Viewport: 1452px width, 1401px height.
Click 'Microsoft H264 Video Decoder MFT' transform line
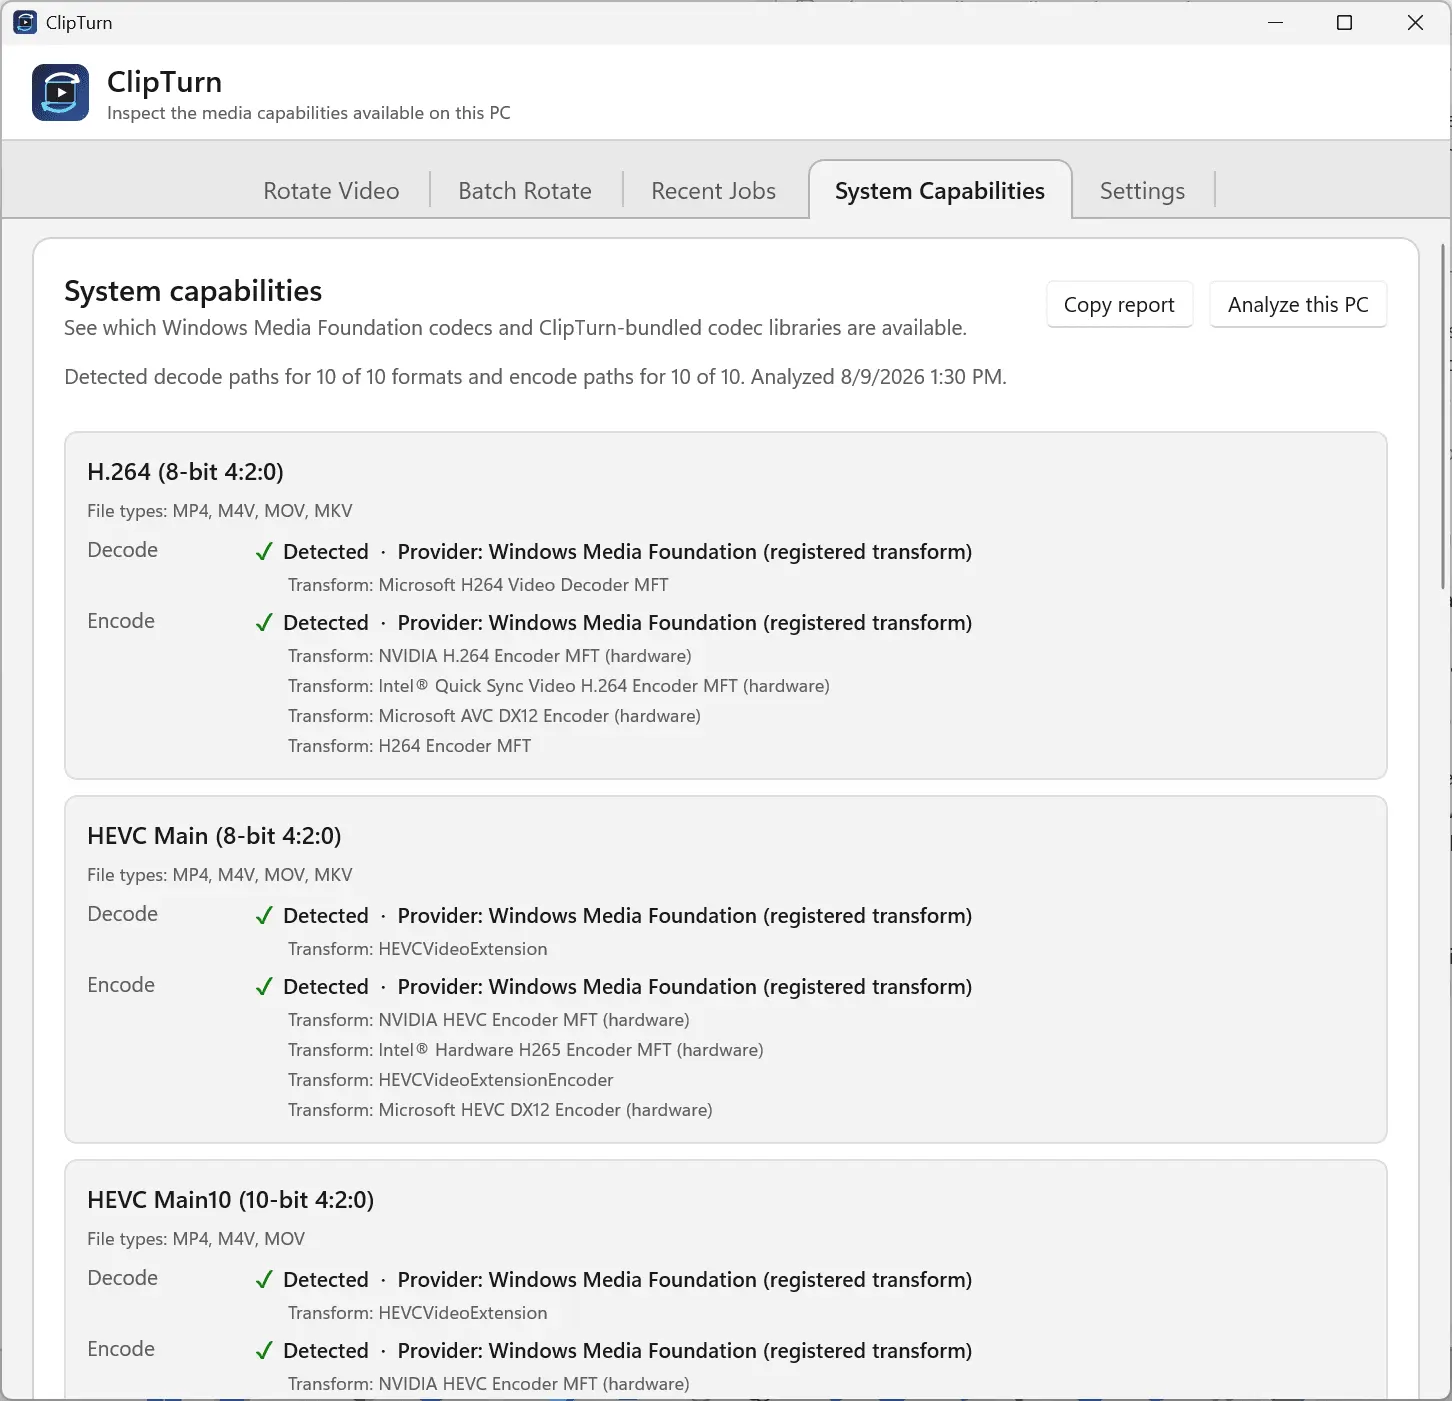pos(478,585)
